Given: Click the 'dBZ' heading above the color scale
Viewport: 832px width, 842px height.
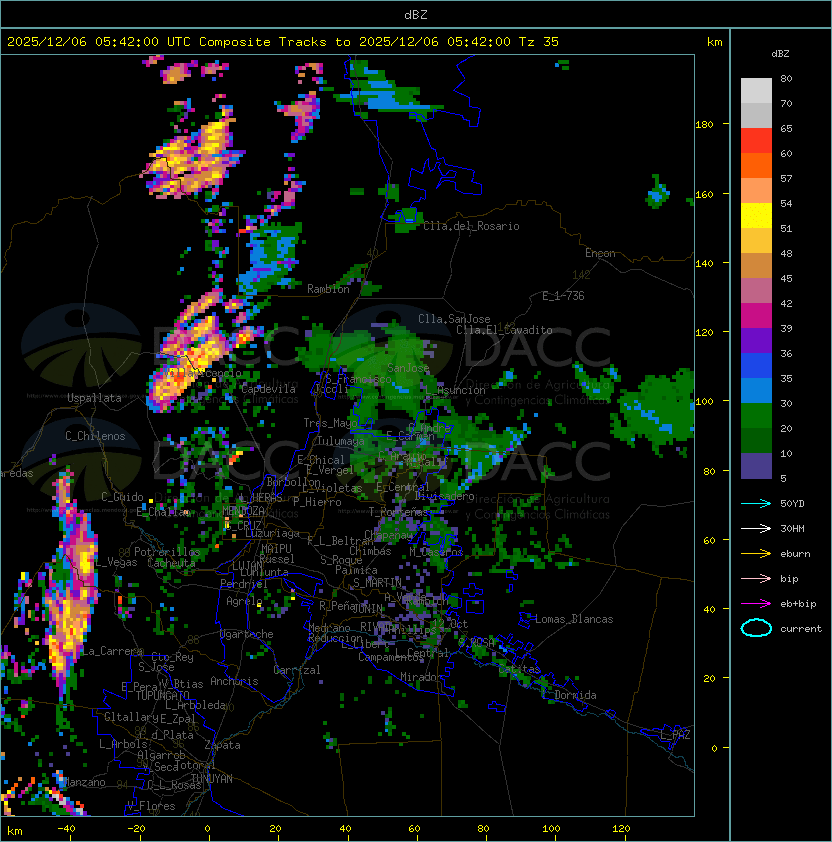Looking at the screenshot, I should click(780, 54).
